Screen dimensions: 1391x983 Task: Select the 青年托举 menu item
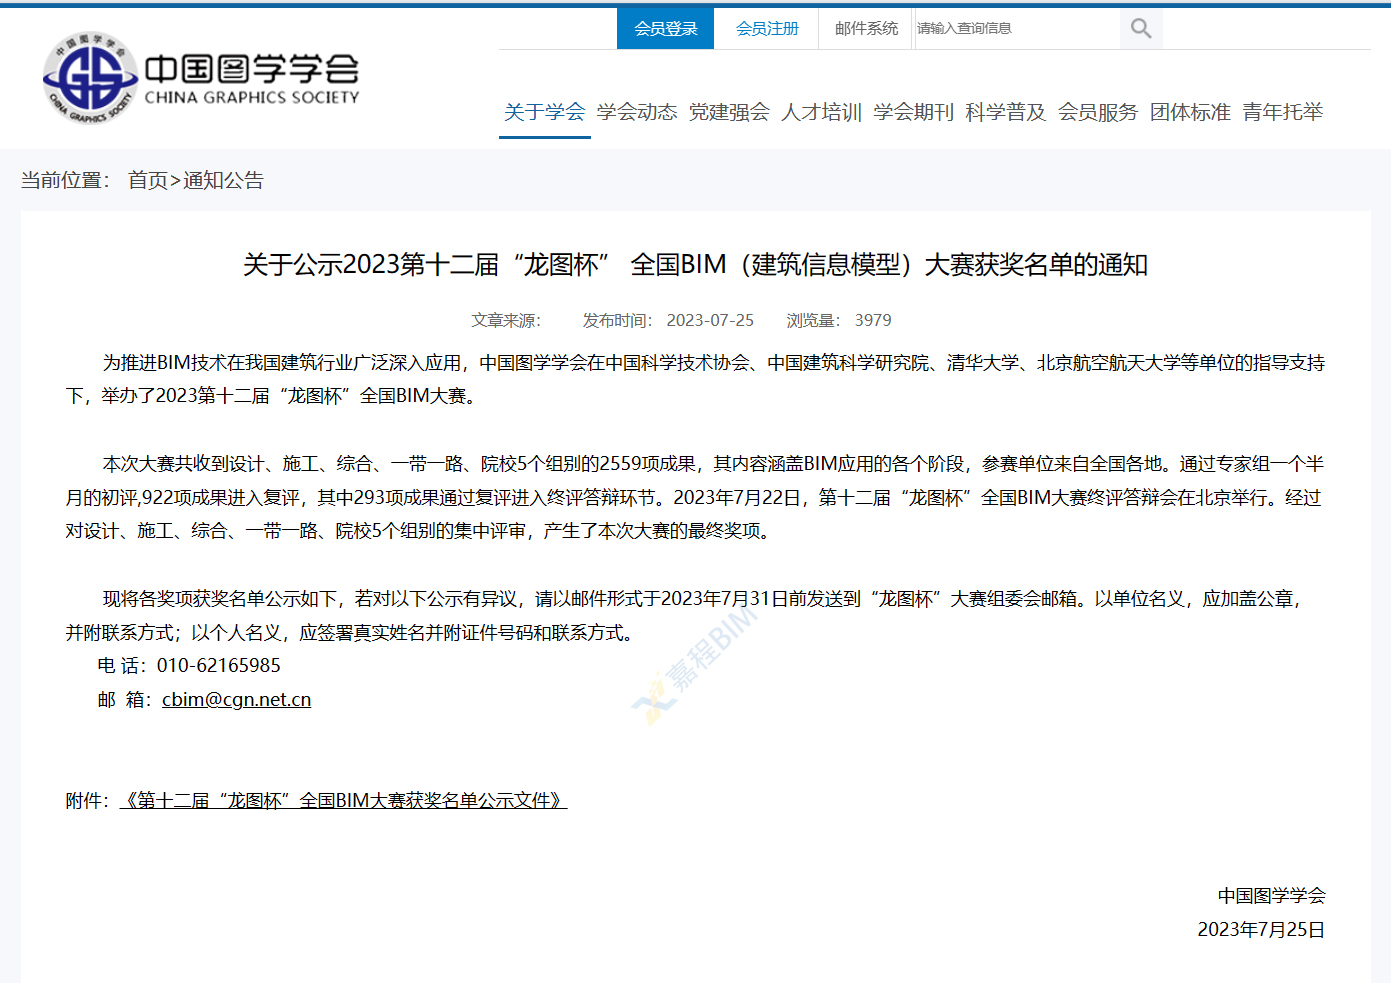1283,112
